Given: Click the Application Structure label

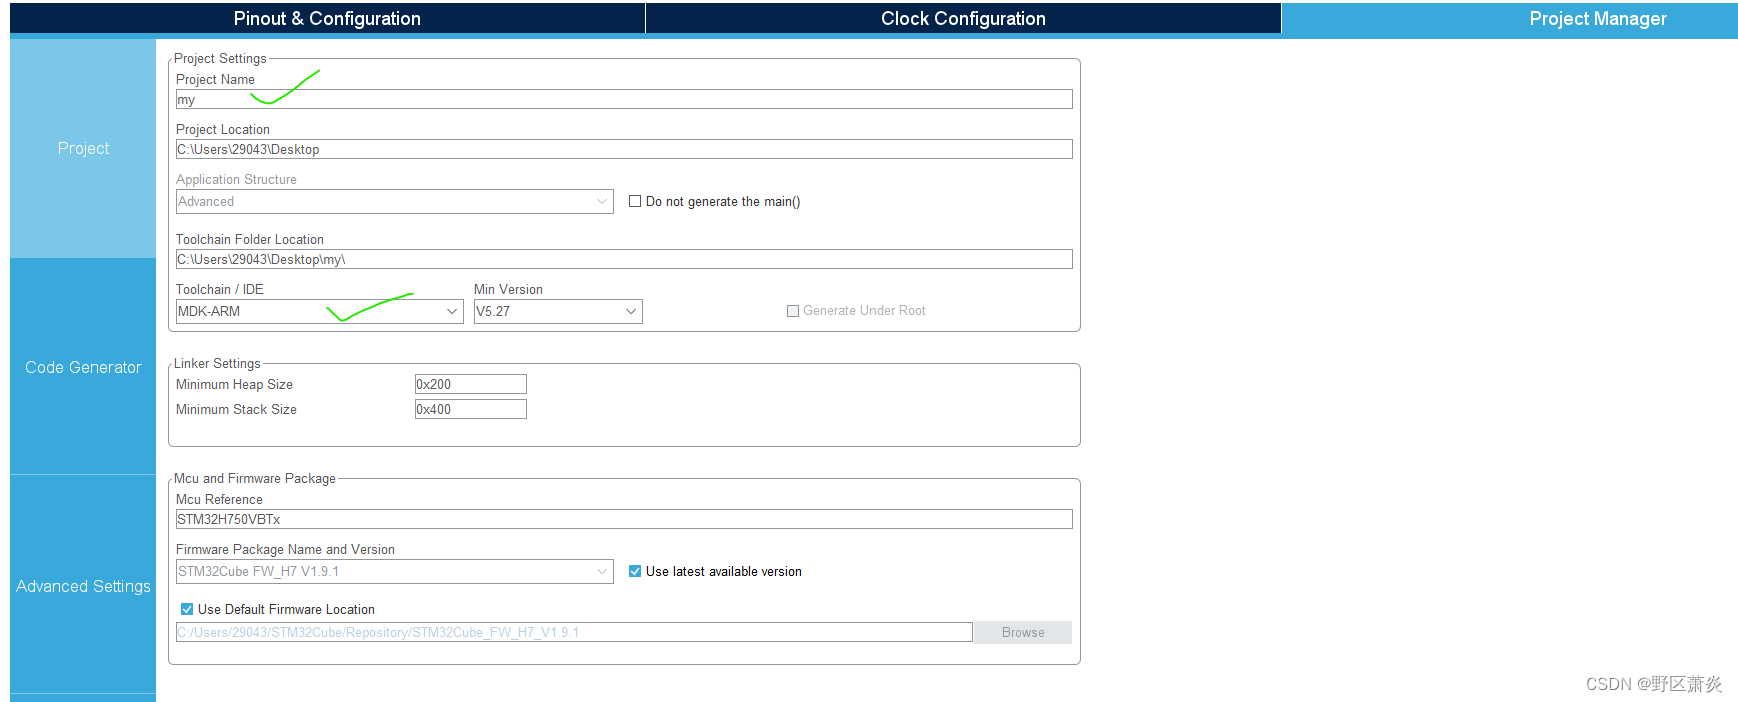Looking at the screenshot, I should pos(236,179).
